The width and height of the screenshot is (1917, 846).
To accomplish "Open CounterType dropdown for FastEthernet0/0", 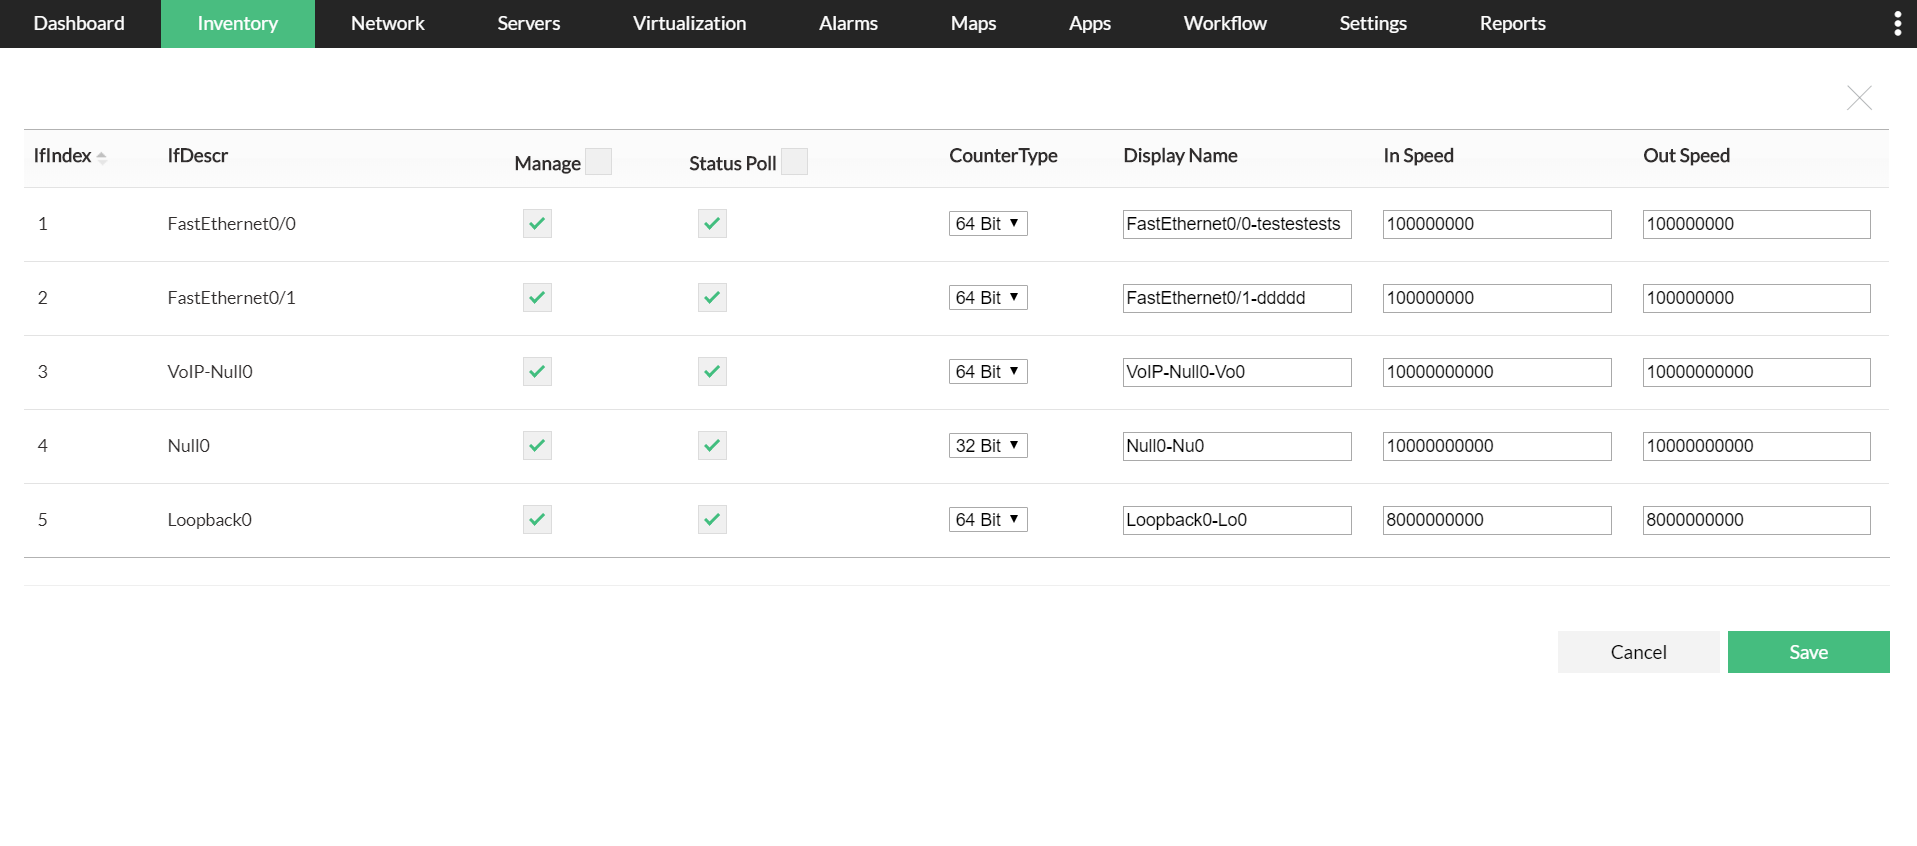I will click(987, 224).
